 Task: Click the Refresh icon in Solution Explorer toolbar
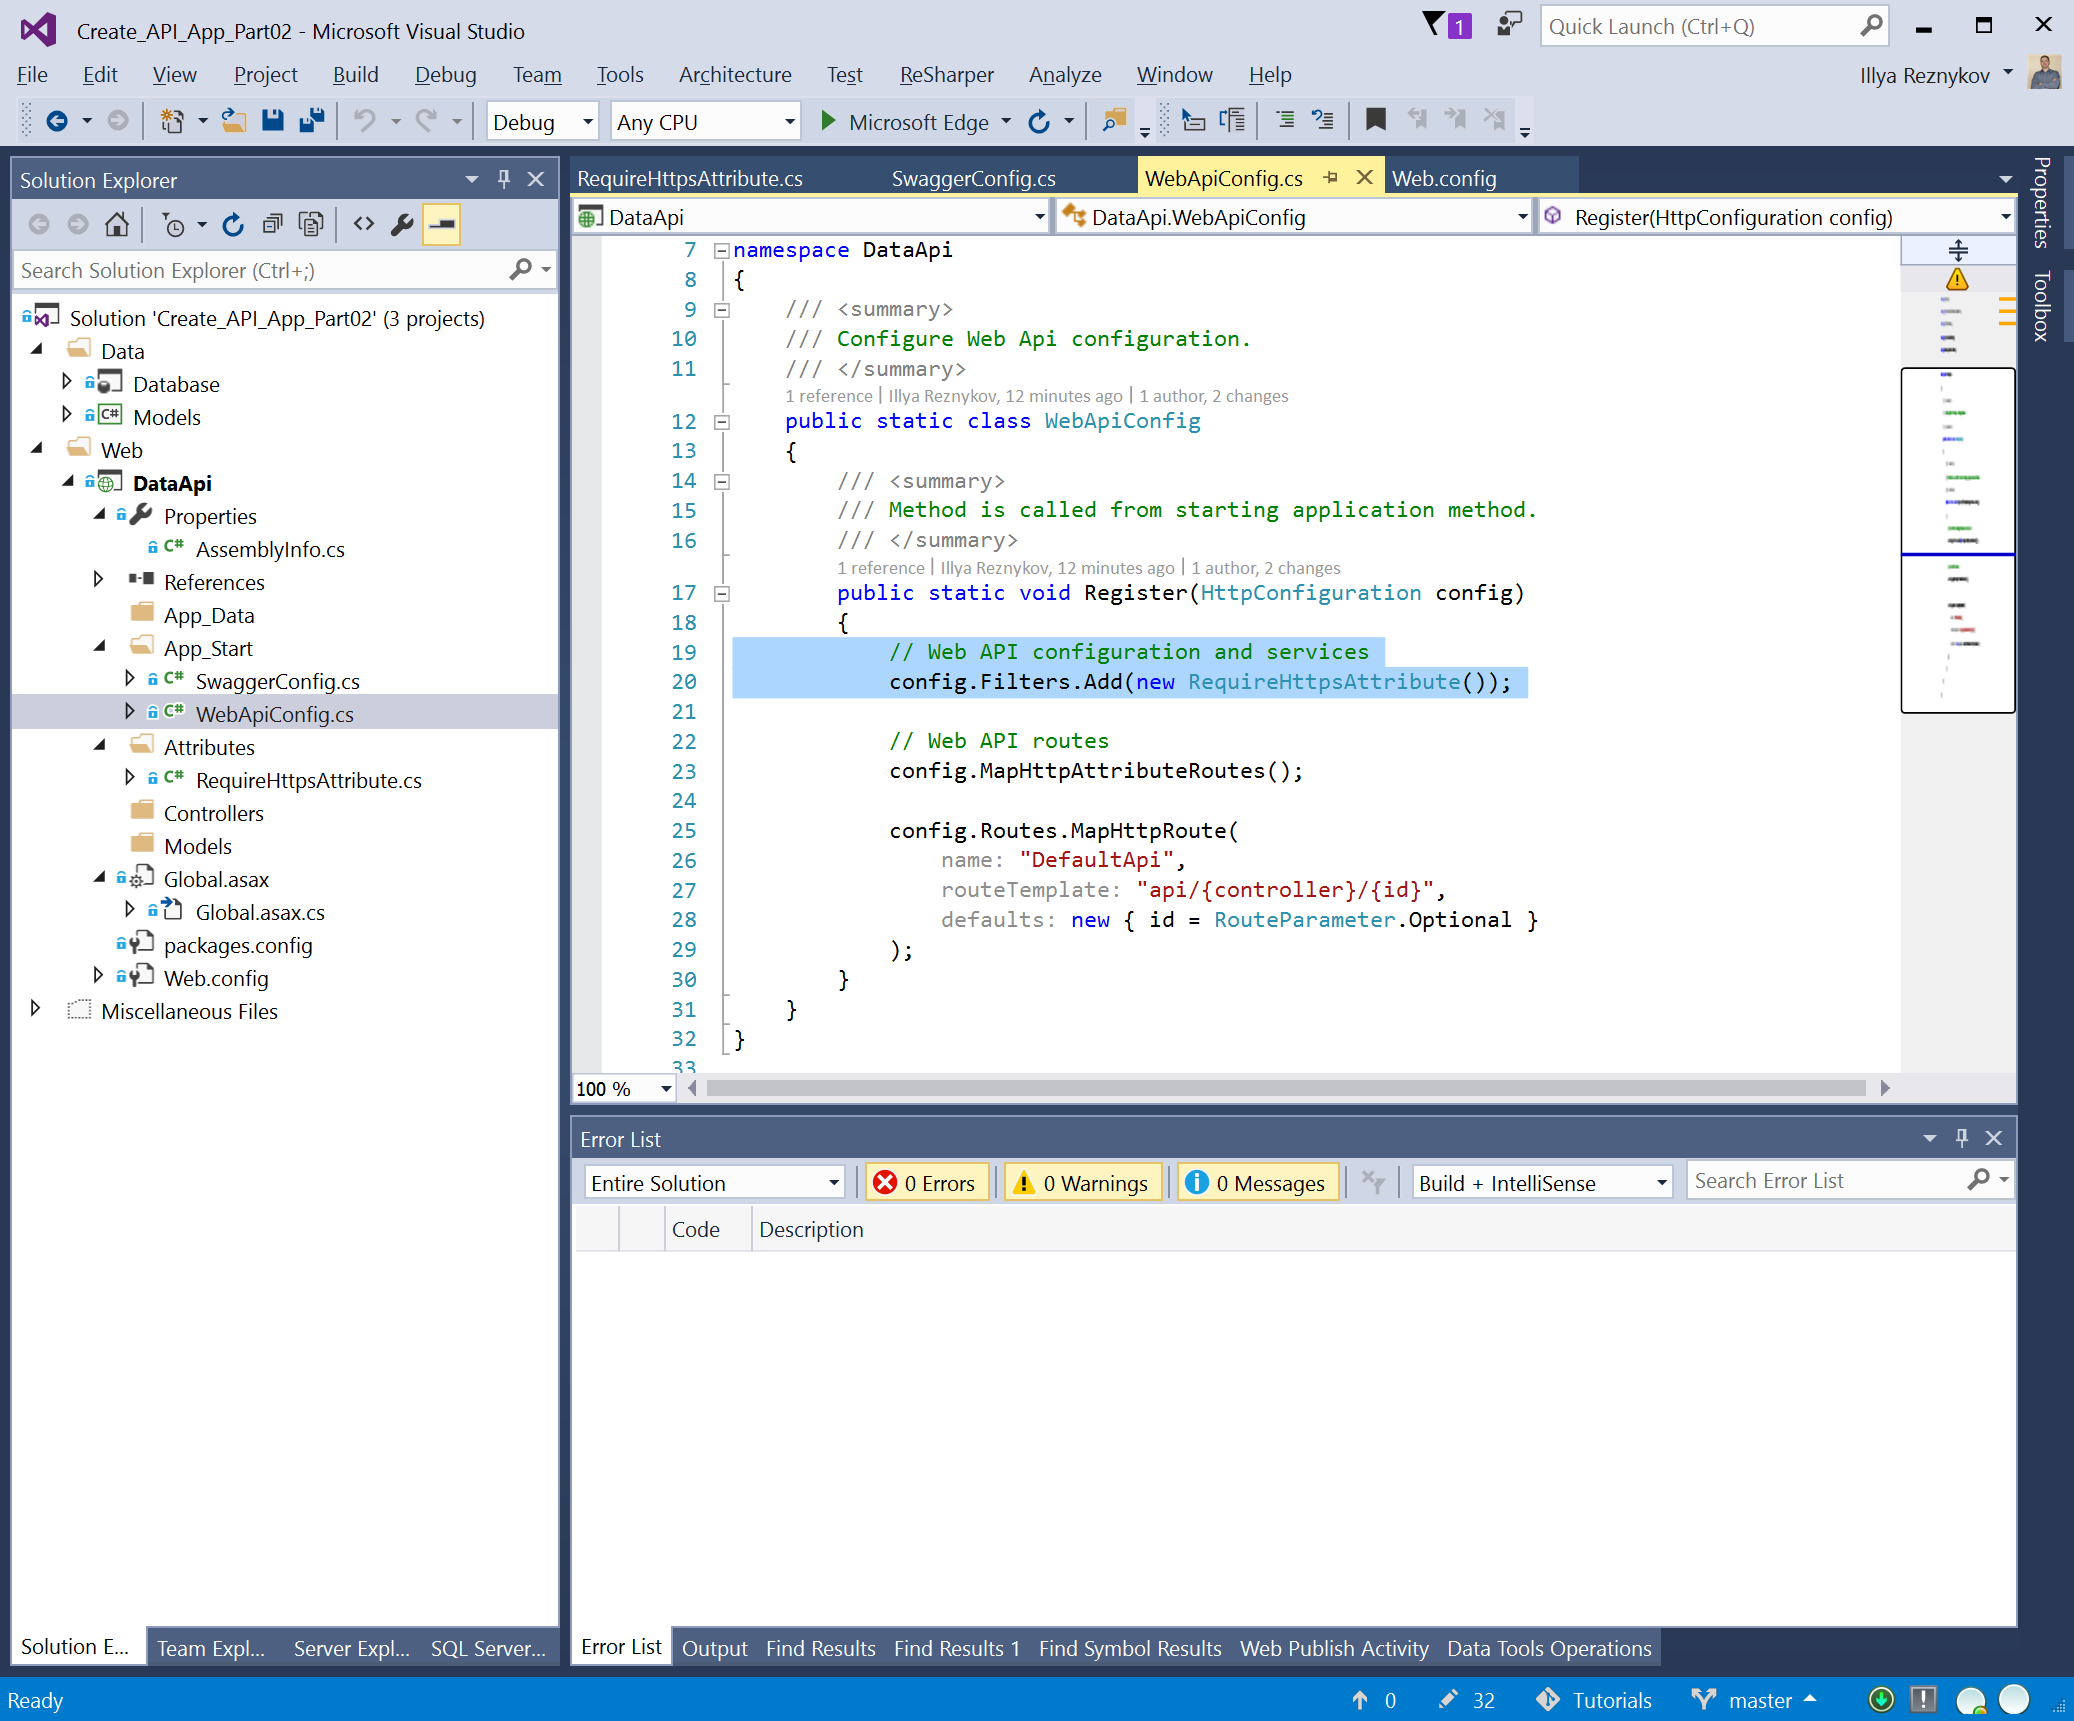tap(233, 224)
